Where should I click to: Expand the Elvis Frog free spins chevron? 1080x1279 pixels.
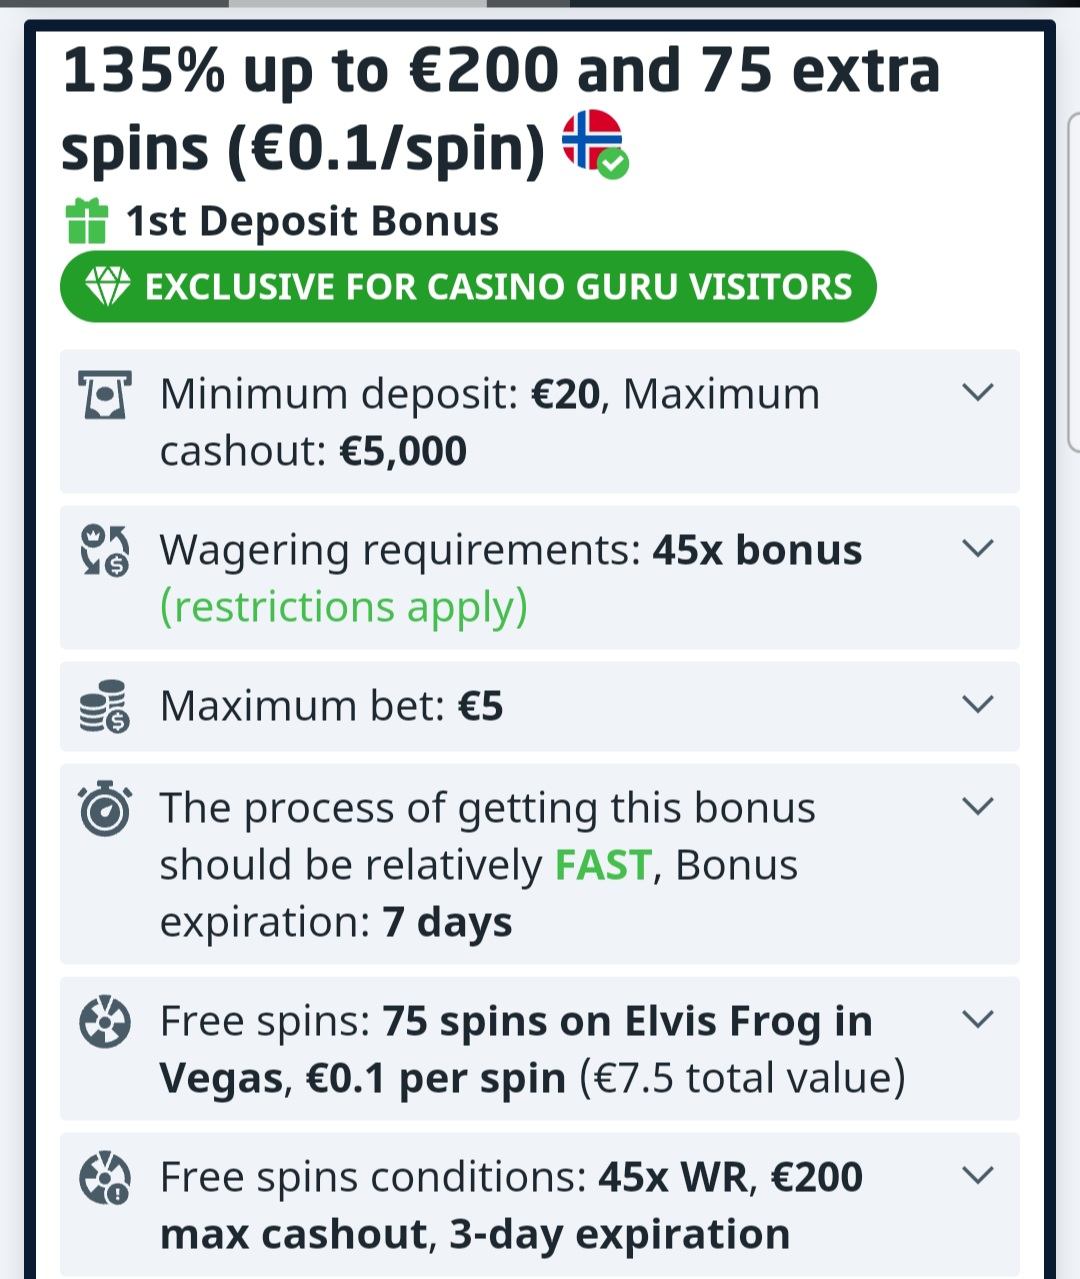click(x=977, y=1019)
